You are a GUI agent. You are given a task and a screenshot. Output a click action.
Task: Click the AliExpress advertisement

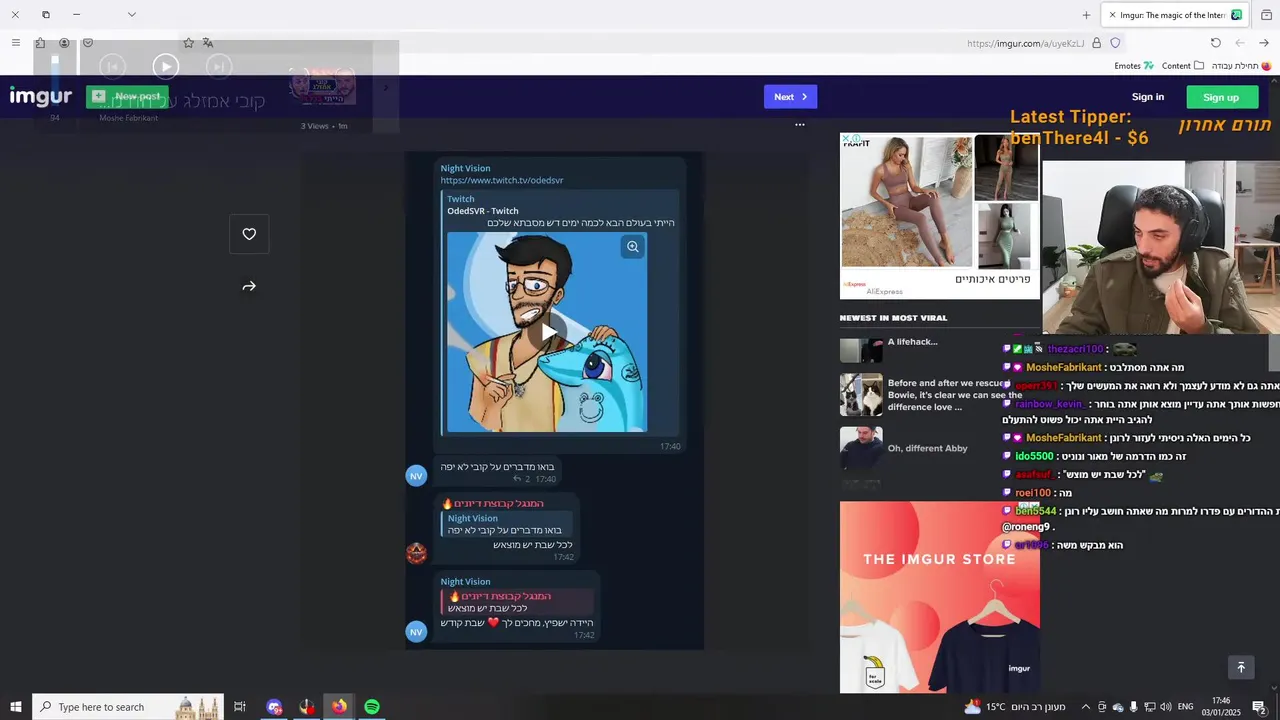click(x=940, y=216)
